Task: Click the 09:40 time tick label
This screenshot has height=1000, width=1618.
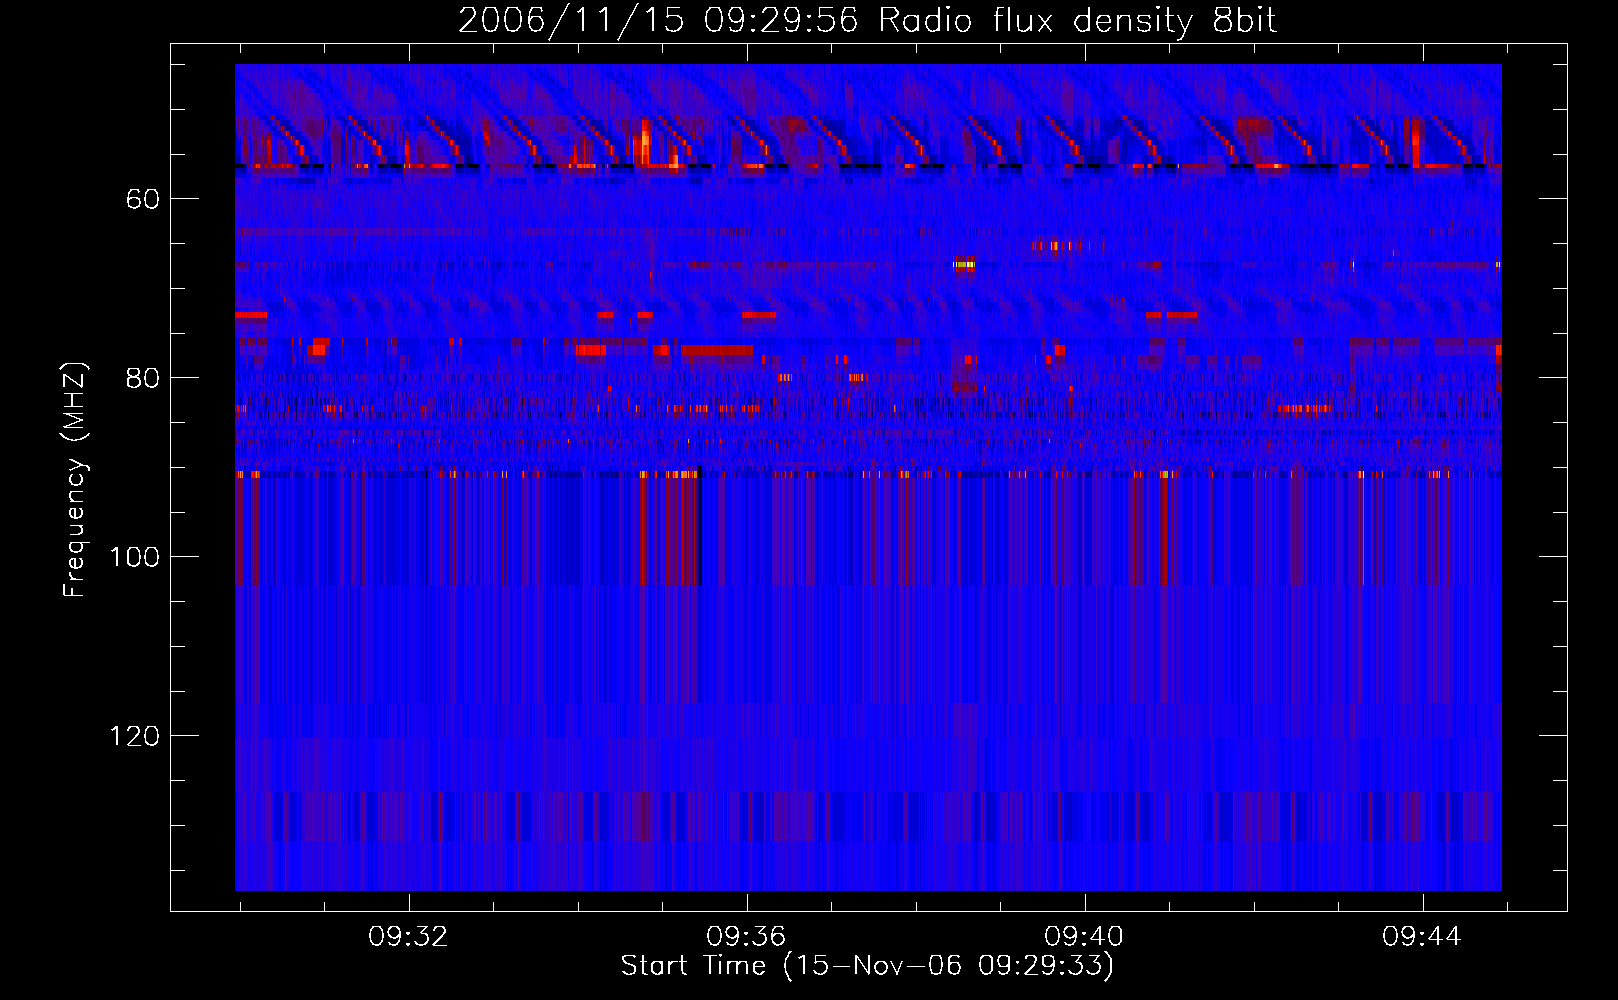Action: (x=1084, y=937)
